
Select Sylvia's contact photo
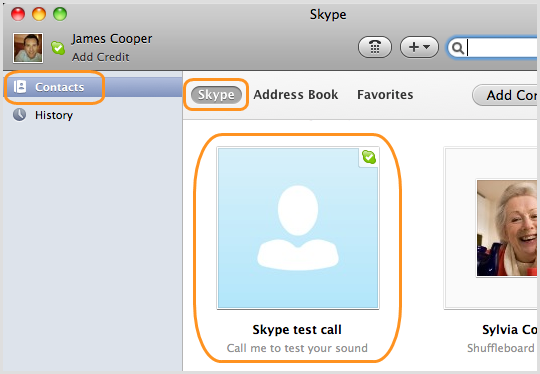click(x=507, y=228)
